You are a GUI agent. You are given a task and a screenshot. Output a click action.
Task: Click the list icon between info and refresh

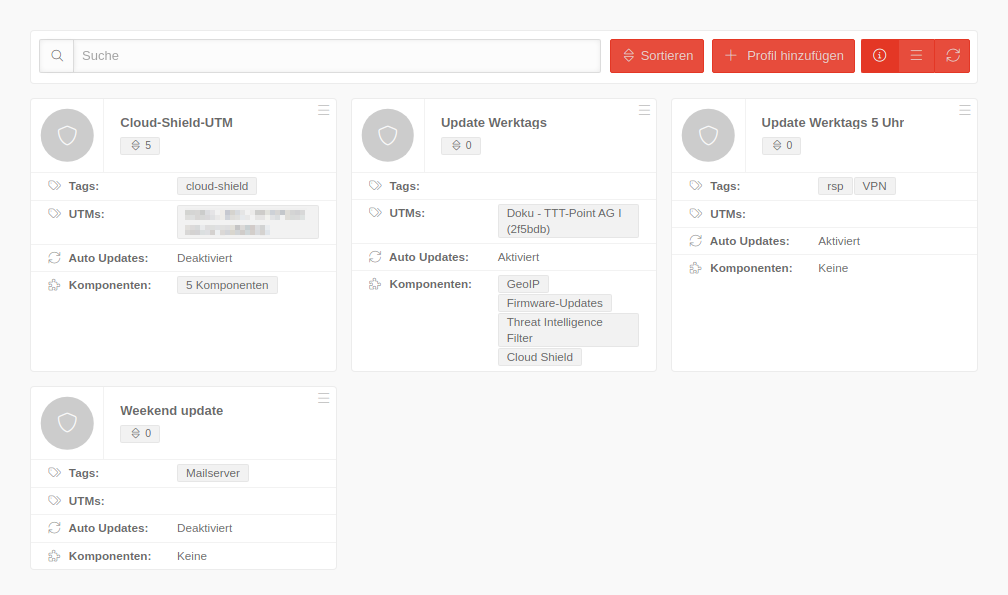click(x=916, y=56)
